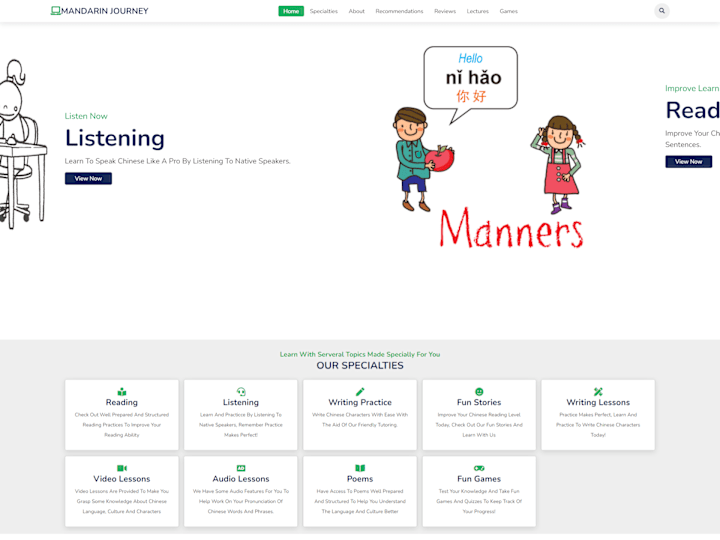Click View Now on the Read slide
720x540 pixels.
click(688, 162)
